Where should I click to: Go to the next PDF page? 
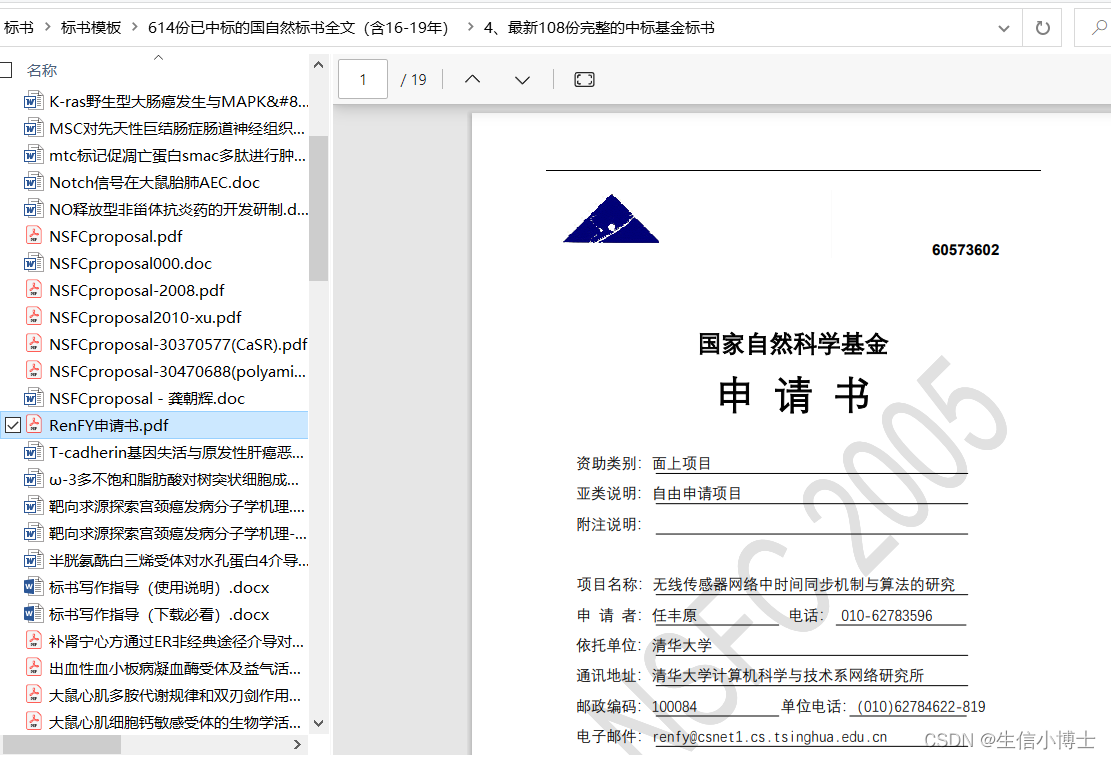point(522,79)
